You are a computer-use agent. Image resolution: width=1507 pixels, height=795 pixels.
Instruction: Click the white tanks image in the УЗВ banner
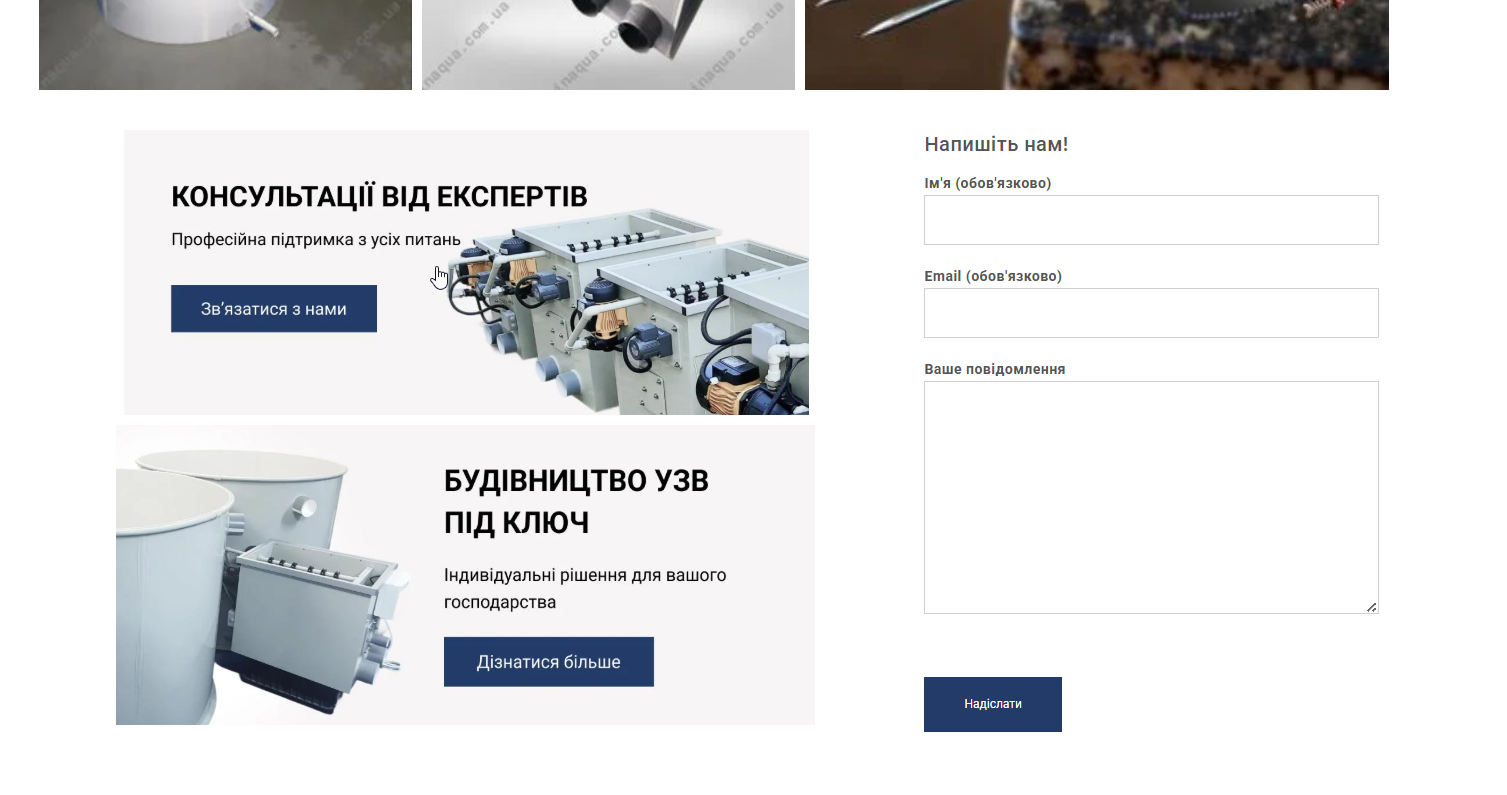pyautogui.click(x=265, y=585)
